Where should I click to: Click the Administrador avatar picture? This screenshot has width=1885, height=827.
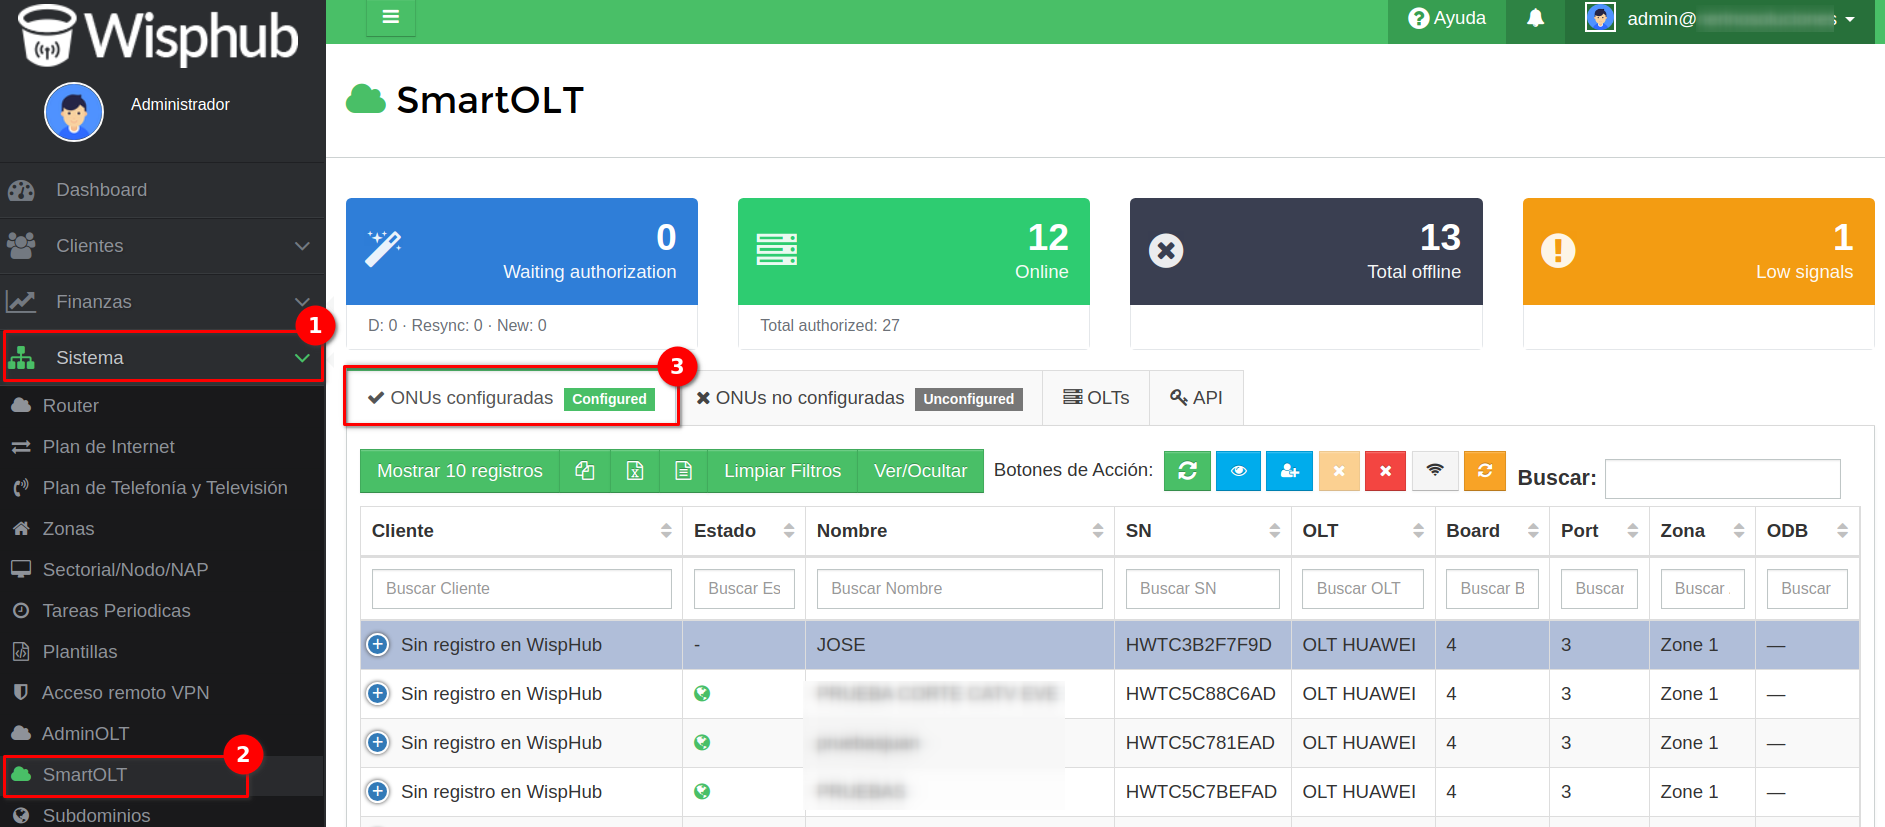coord(74,112)
